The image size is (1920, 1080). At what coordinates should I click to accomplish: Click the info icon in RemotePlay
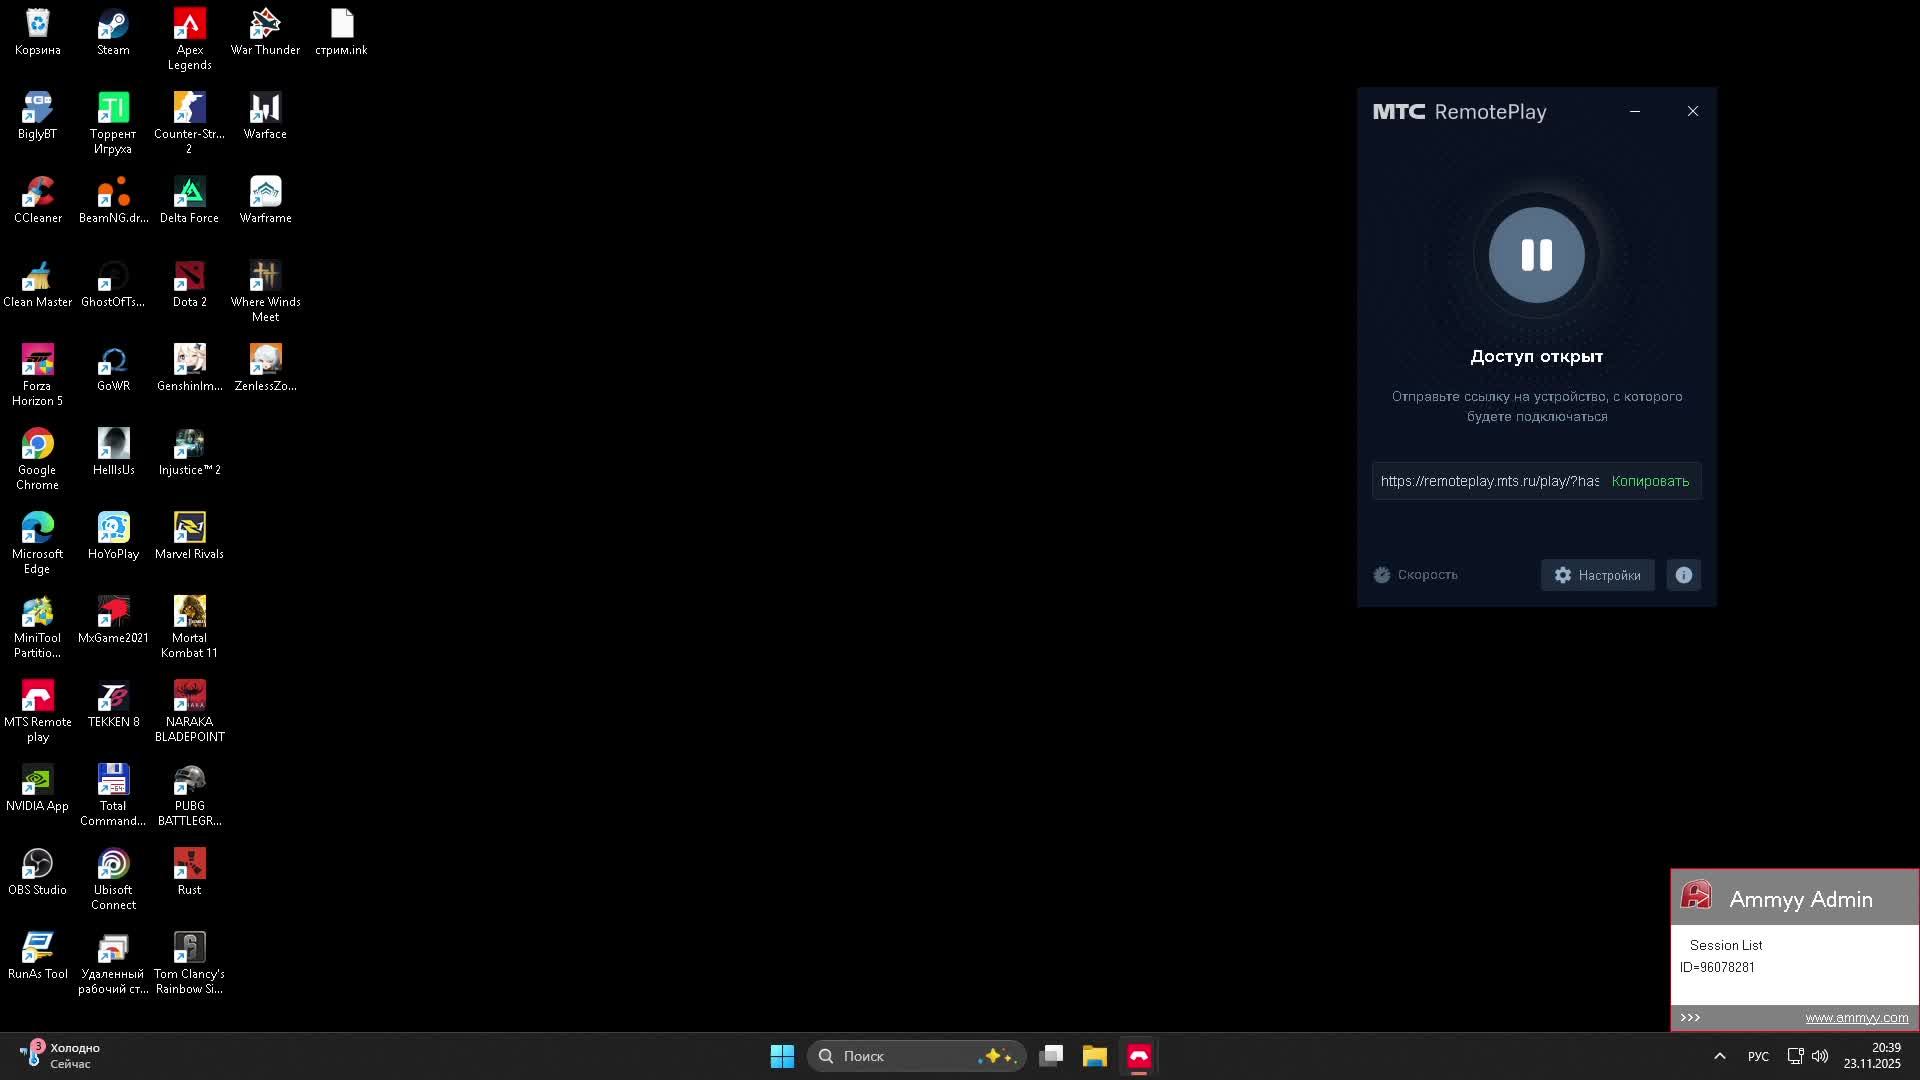point(1683,575)
